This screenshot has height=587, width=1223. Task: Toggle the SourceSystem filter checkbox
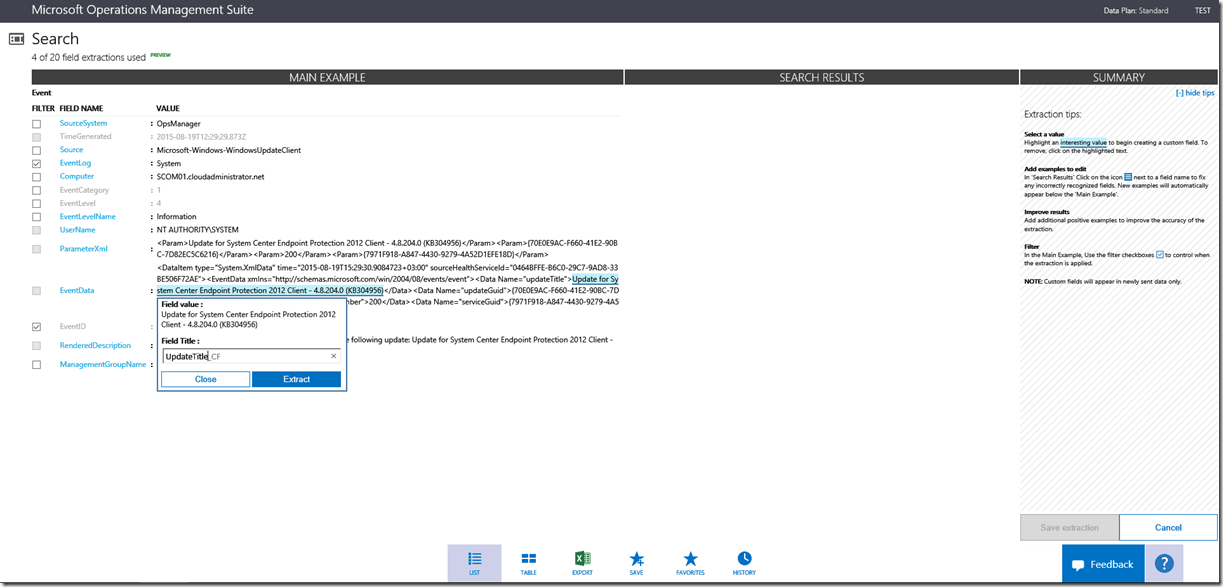tap(37, 124)
